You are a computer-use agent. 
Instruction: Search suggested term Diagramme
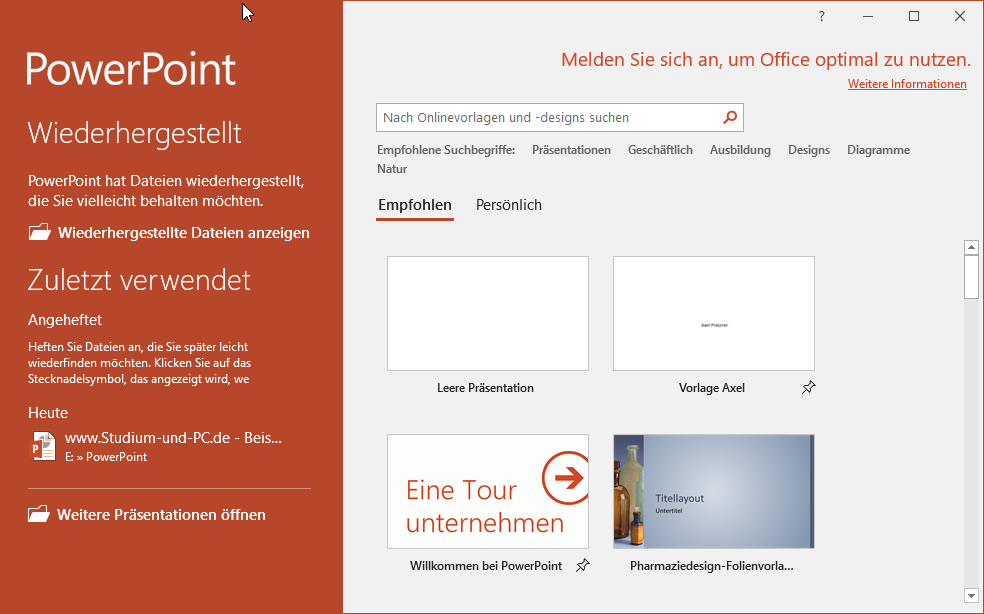point(879,150)
